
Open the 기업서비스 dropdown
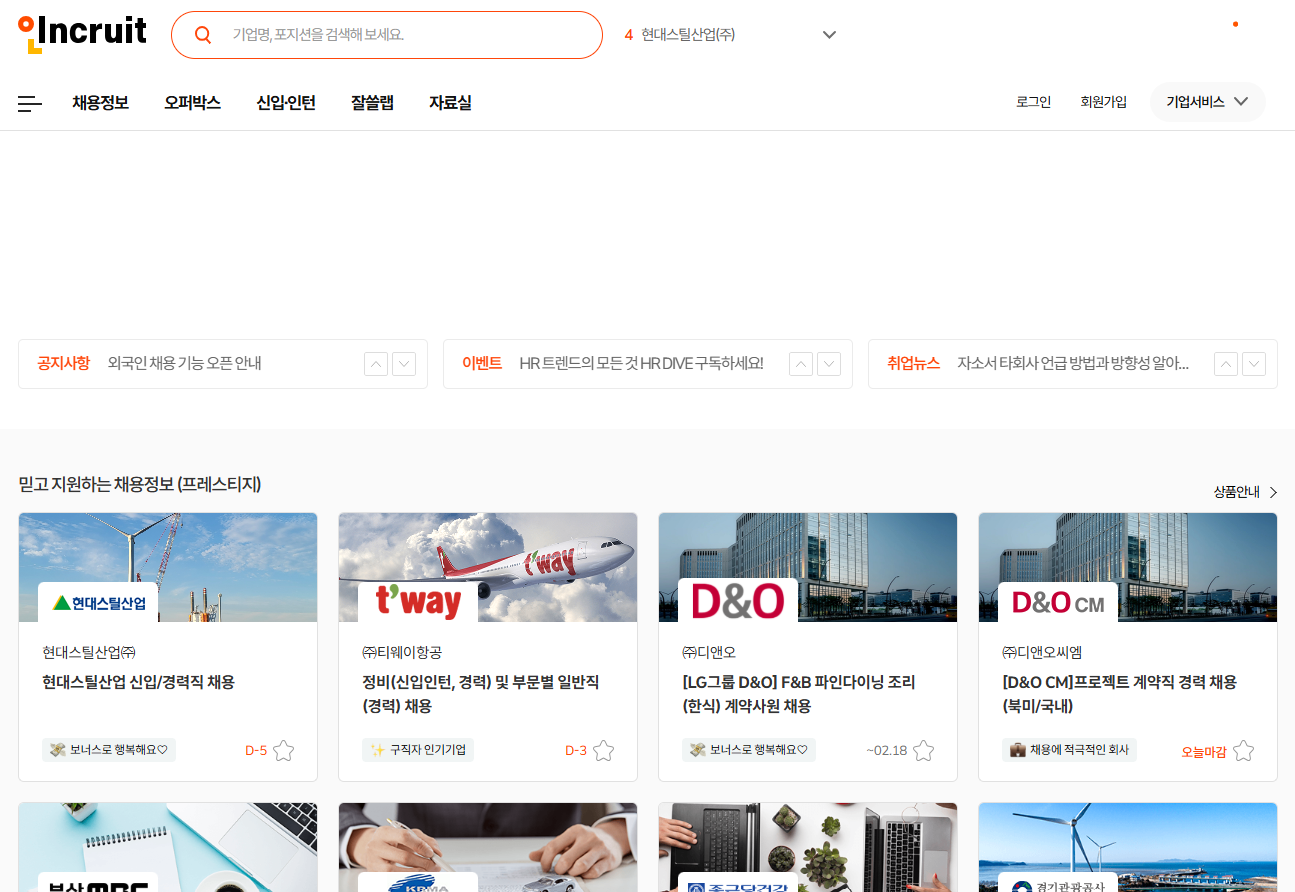(1207, 102)
